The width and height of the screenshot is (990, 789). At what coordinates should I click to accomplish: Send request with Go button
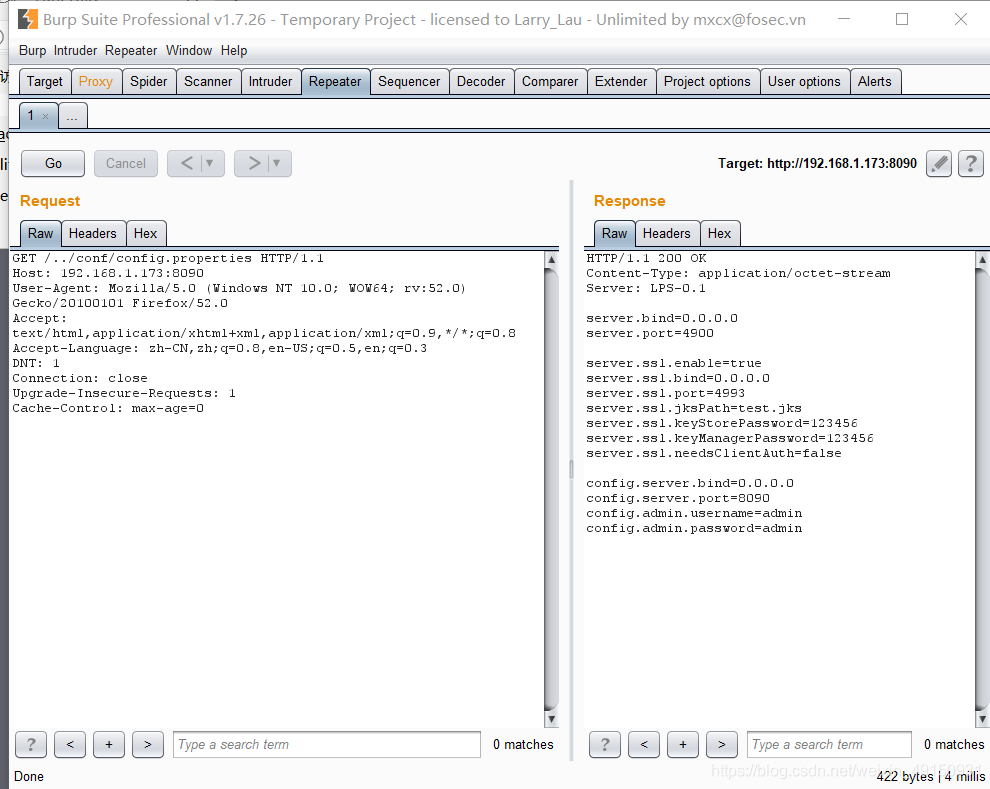(53, 163)
